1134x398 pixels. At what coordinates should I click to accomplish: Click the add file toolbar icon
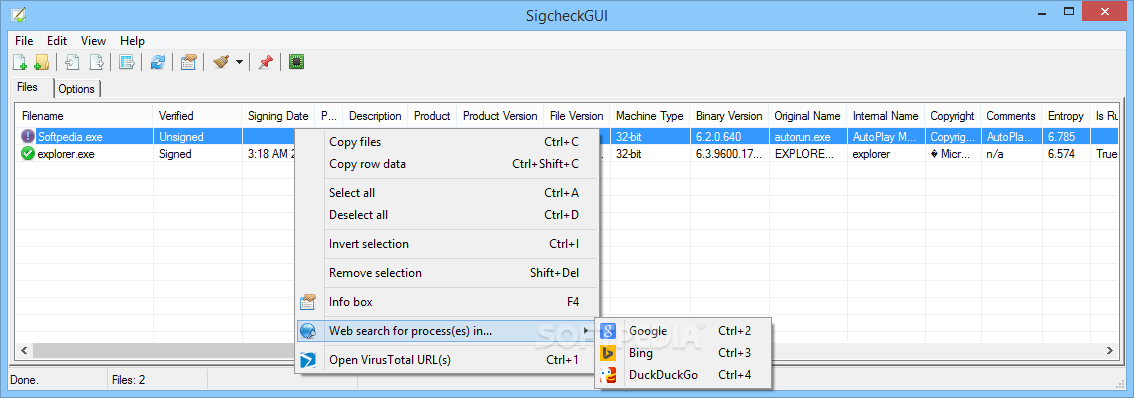click(x=20, y=62)
